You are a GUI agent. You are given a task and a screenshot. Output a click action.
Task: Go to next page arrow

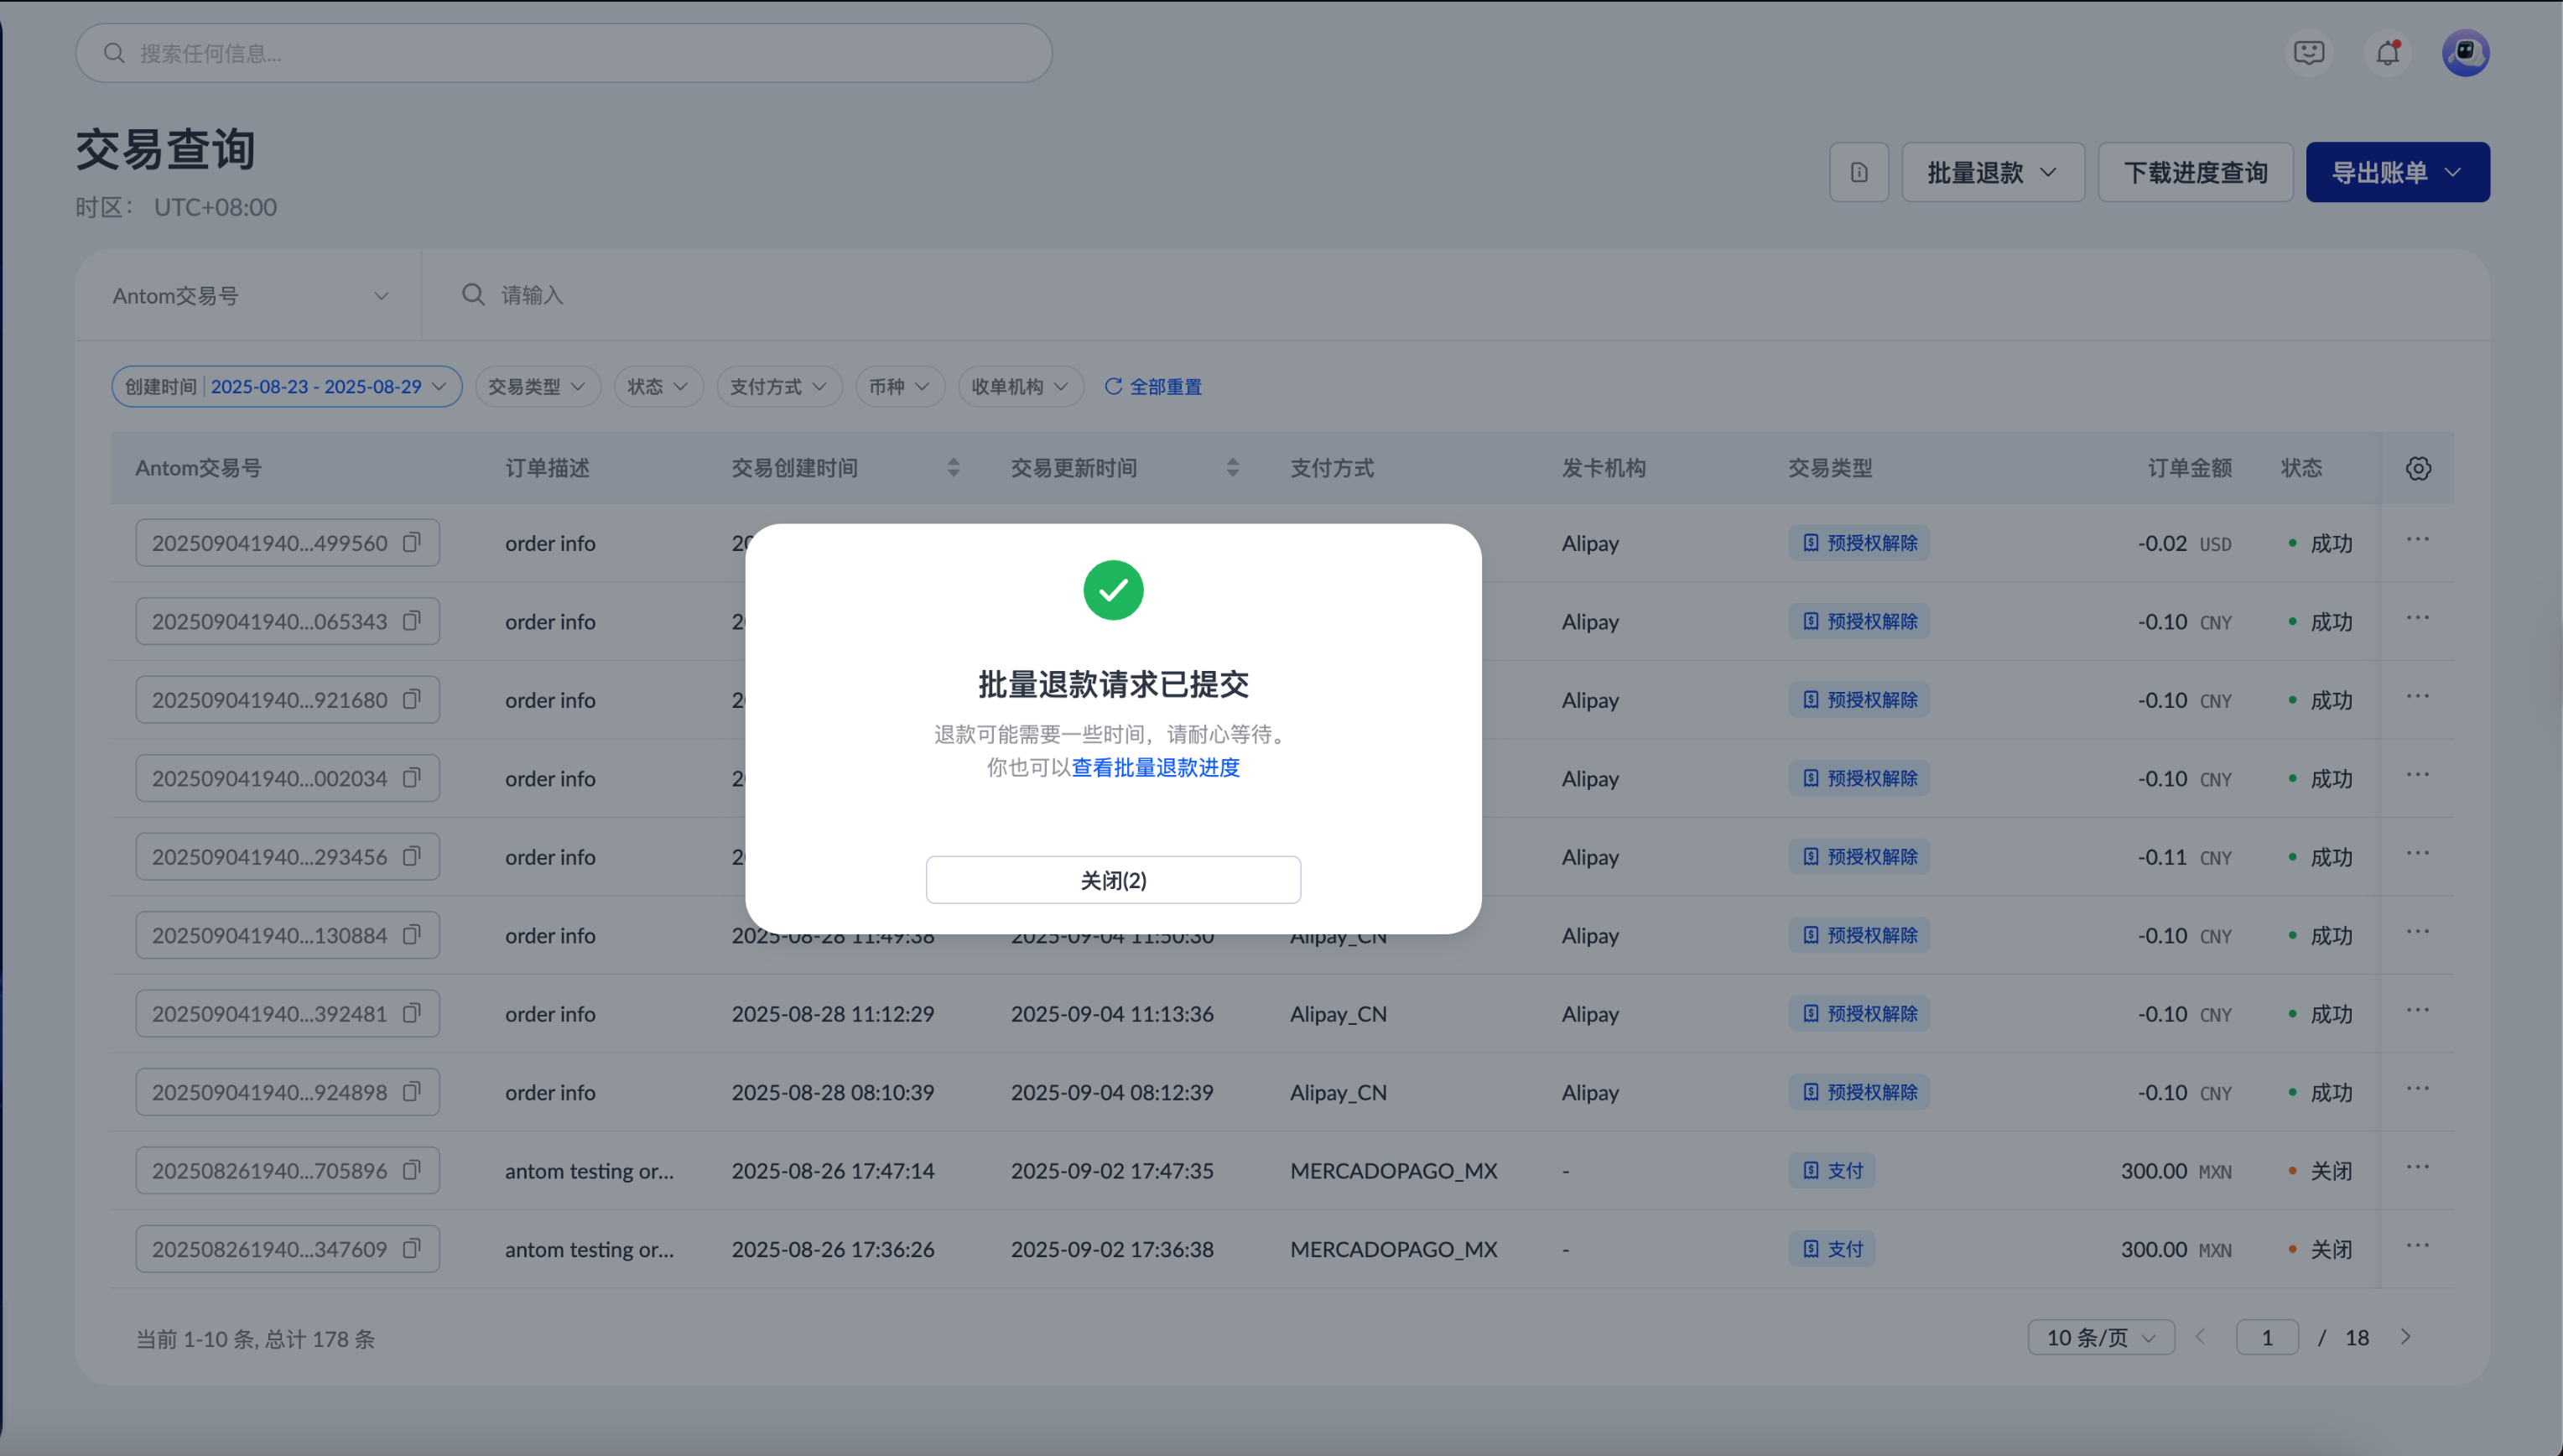coord(2406,1337)
